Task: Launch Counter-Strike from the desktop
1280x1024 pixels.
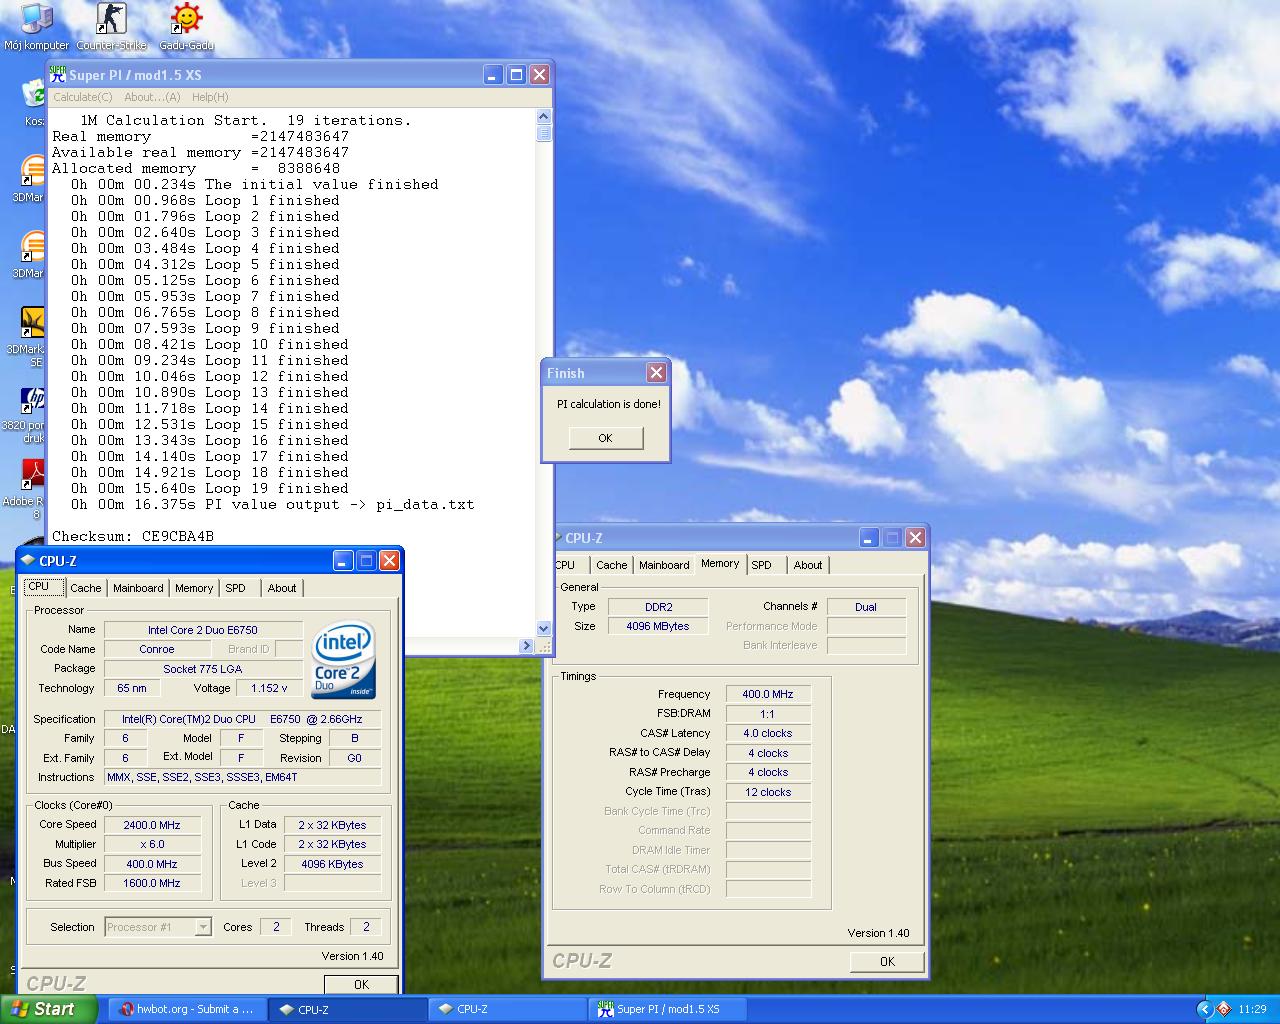Action: (111, 27)
